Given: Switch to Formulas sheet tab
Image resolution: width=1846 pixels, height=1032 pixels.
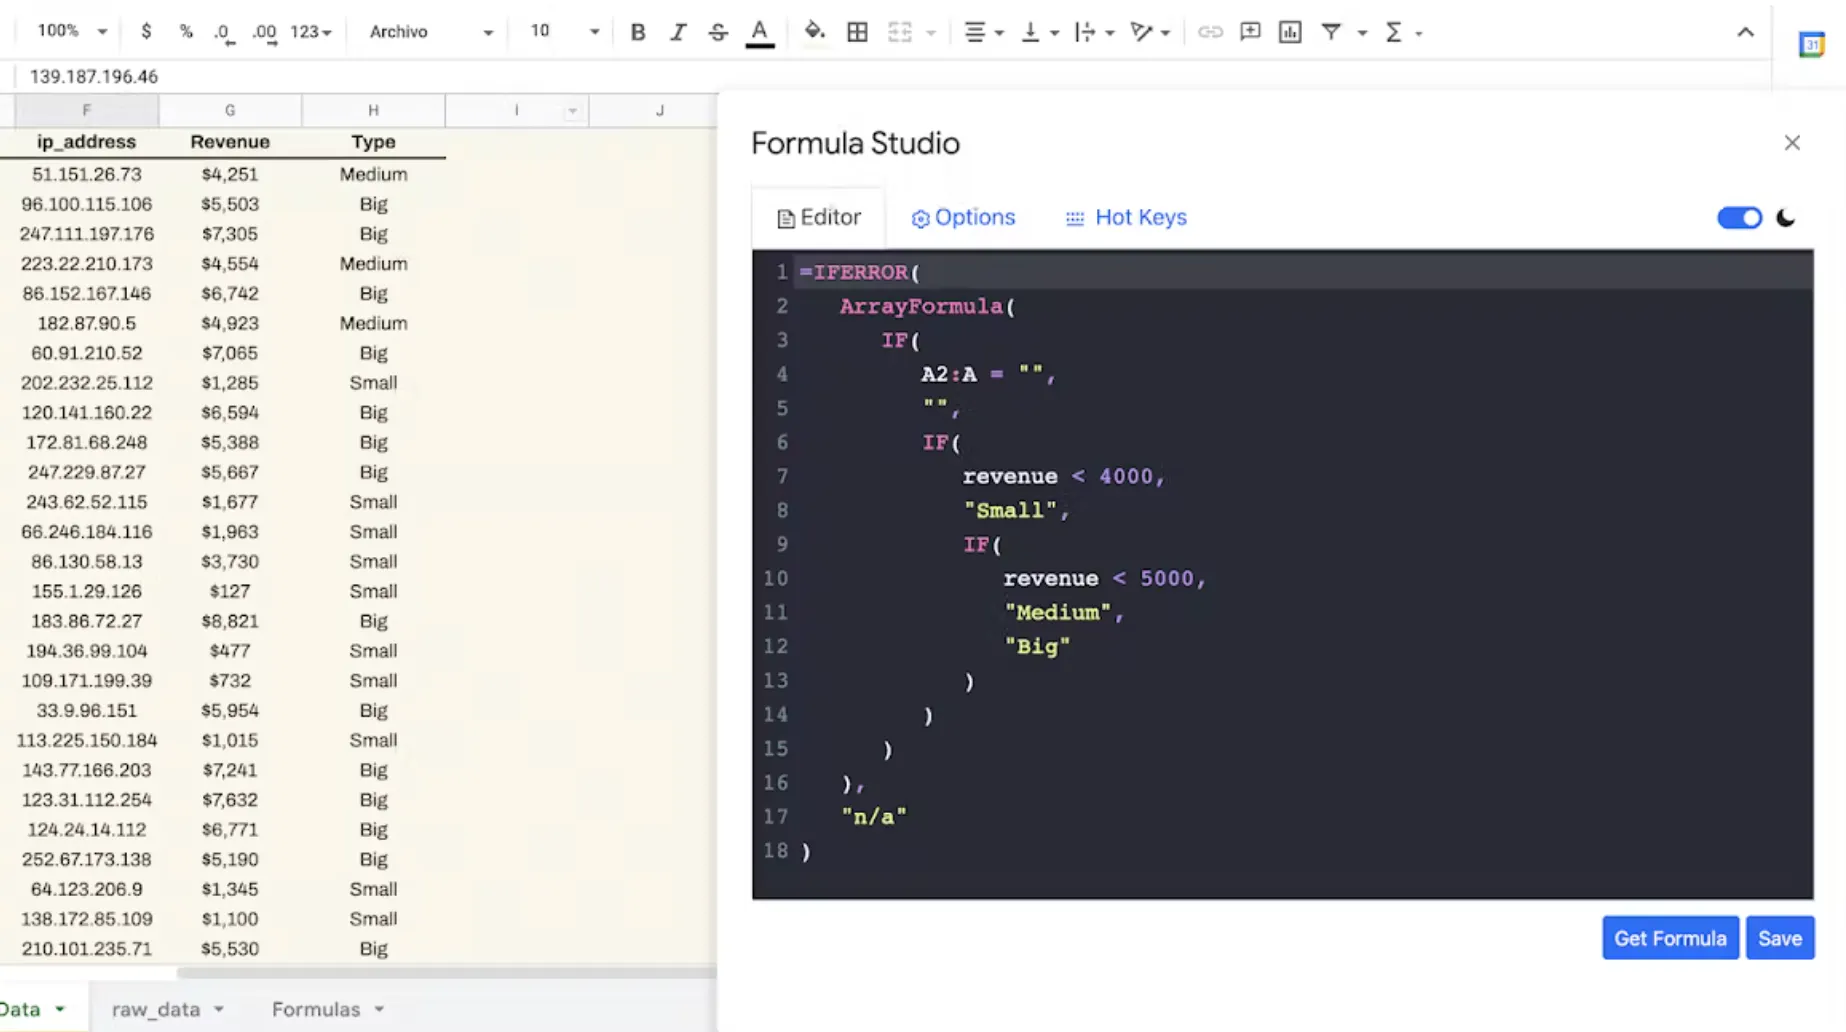Looking at the screenshot, I should (316, 1009).
